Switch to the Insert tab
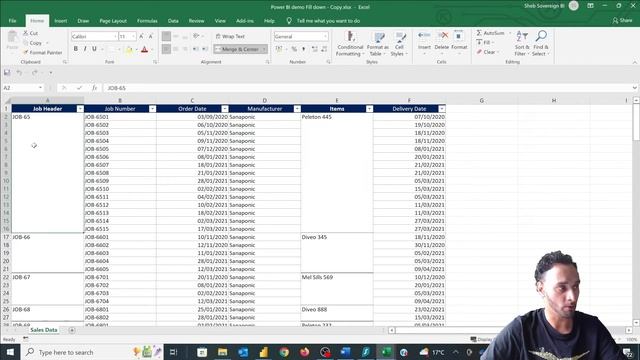The width and height of the screenshot is (640, 360). point(60,21)
